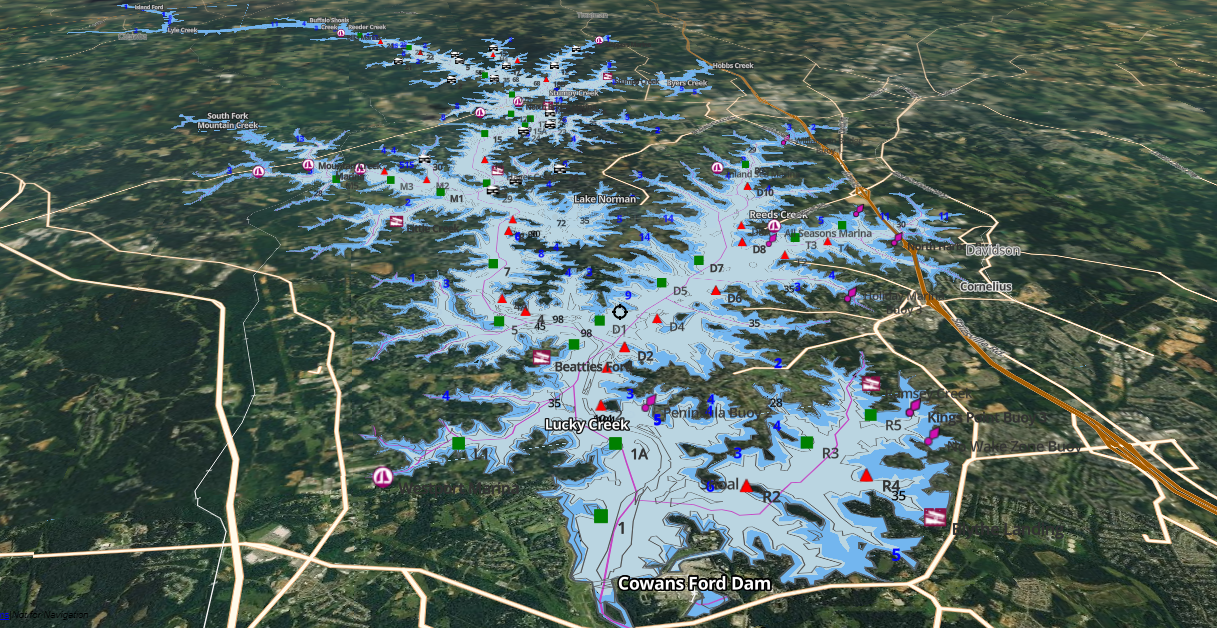Click the crosshair position marker on the lake
The image size is (1217, 628).
click(620, 312)
